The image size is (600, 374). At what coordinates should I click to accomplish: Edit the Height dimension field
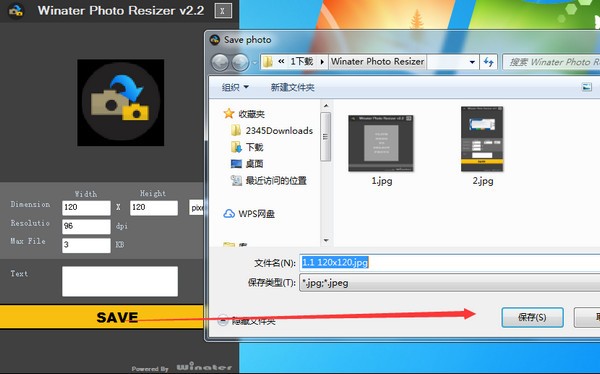point(153,208)
